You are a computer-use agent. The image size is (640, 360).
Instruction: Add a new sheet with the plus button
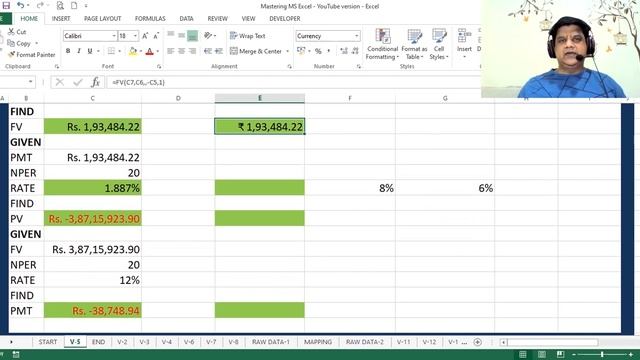pos(477,342)
